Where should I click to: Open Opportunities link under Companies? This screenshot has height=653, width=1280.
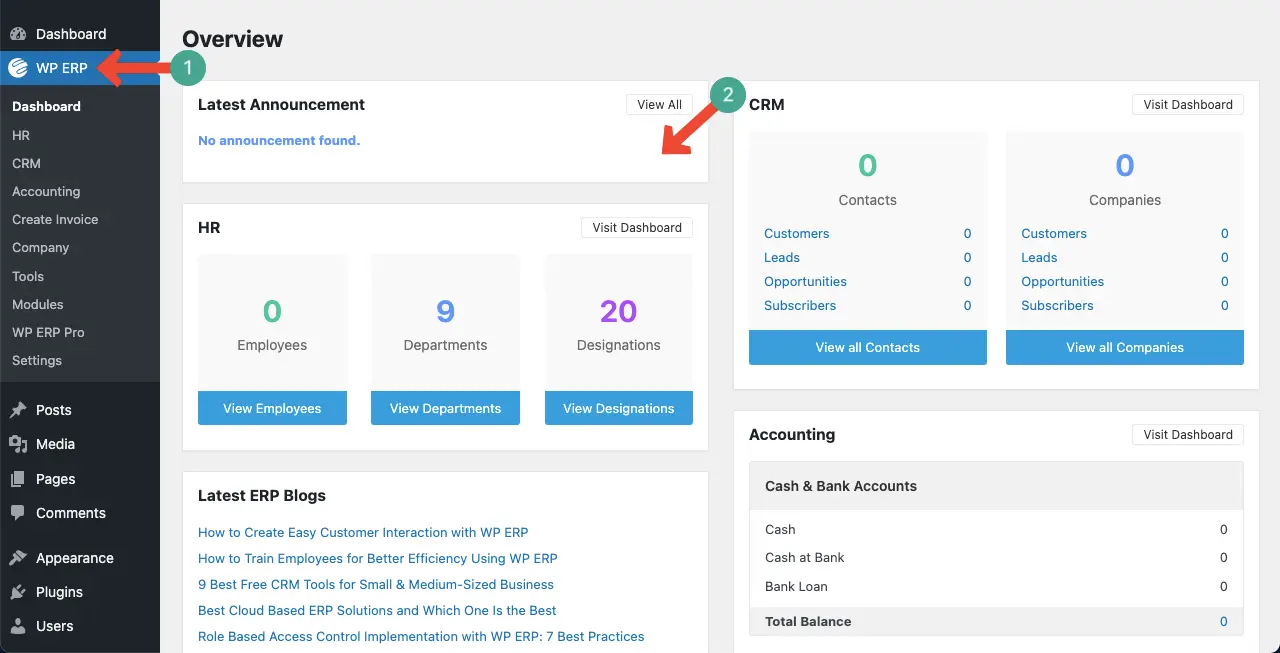(1062, 281)
